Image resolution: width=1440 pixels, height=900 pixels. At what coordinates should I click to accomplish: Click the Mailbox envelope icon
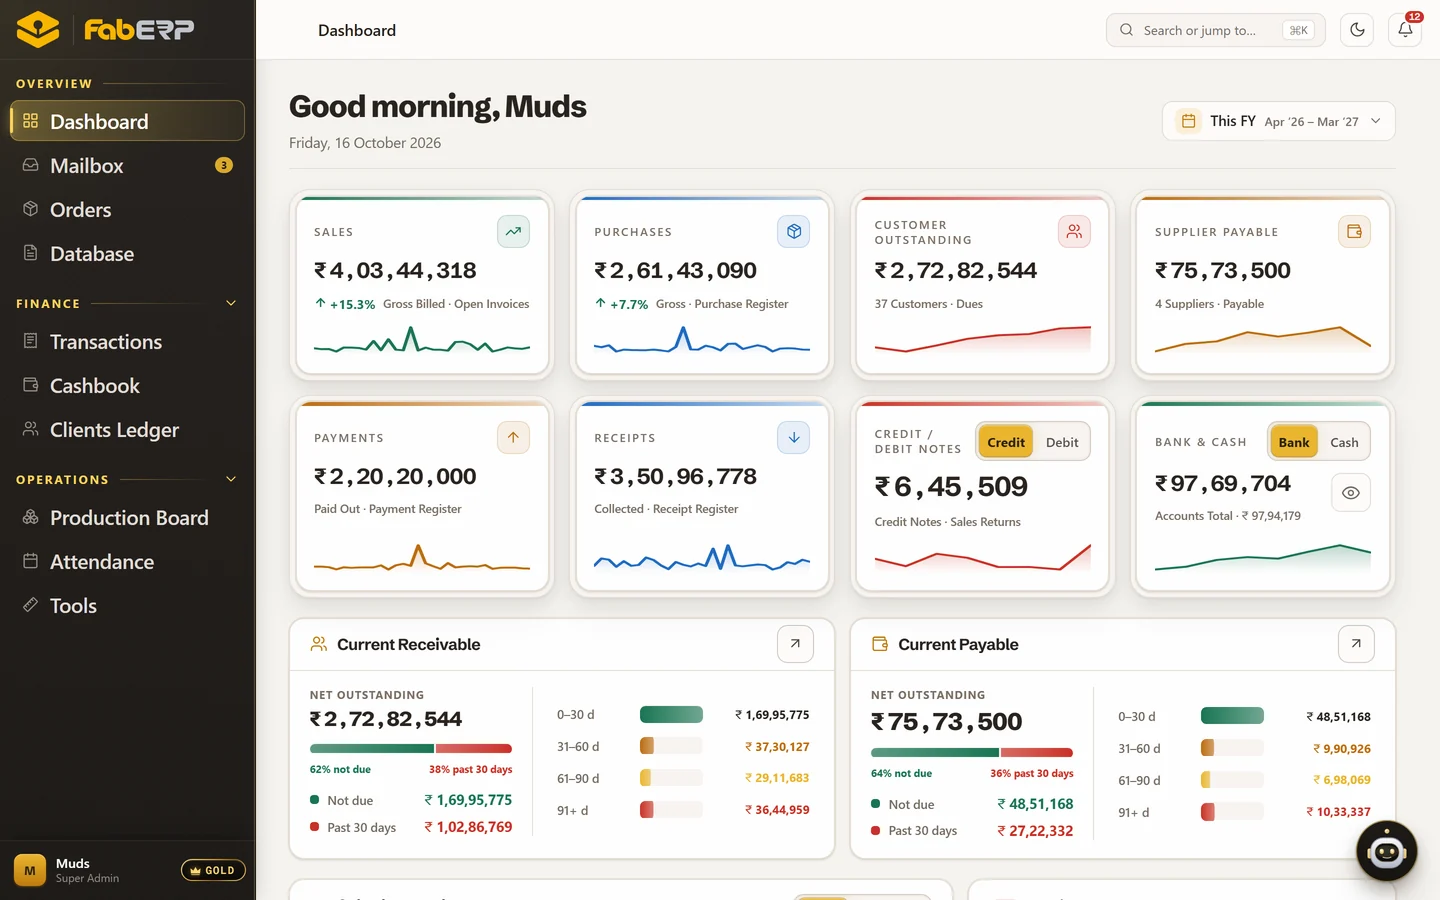pos(31,165)
